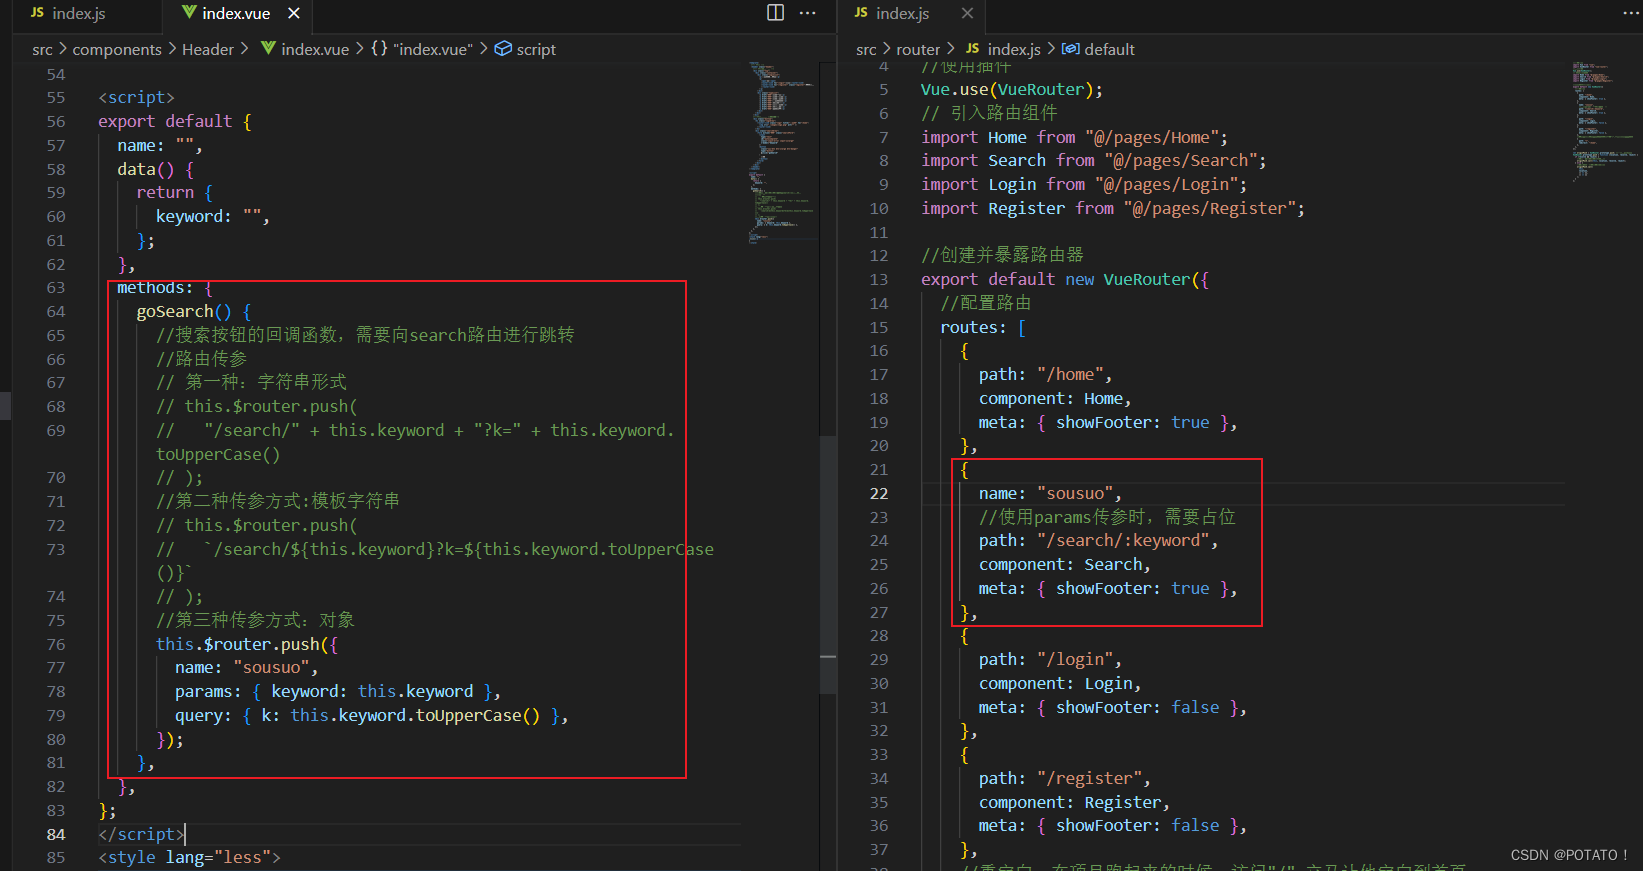Close the right pane index.js tab
The image size is (1643, 871).
tap(967, 13)
